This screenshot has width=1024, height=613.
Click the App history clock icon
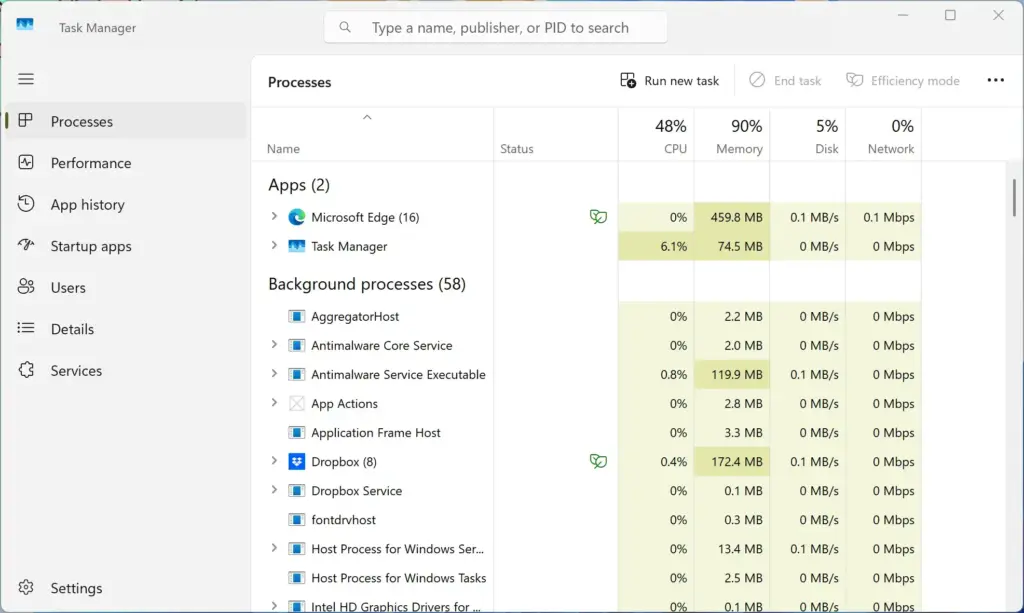tap(25, 204)
